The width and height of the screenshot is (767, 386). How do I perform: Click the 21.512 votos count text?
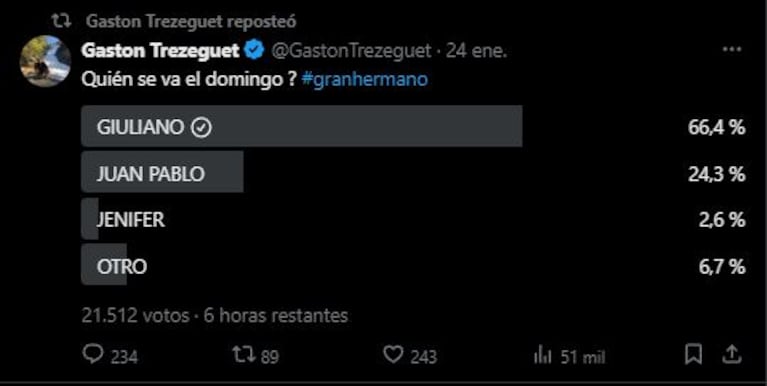135,316
